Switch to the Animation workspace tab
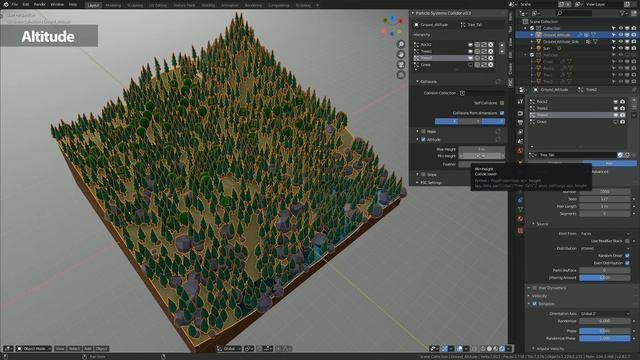The image size is (640, 360). [x=230, y=5]
